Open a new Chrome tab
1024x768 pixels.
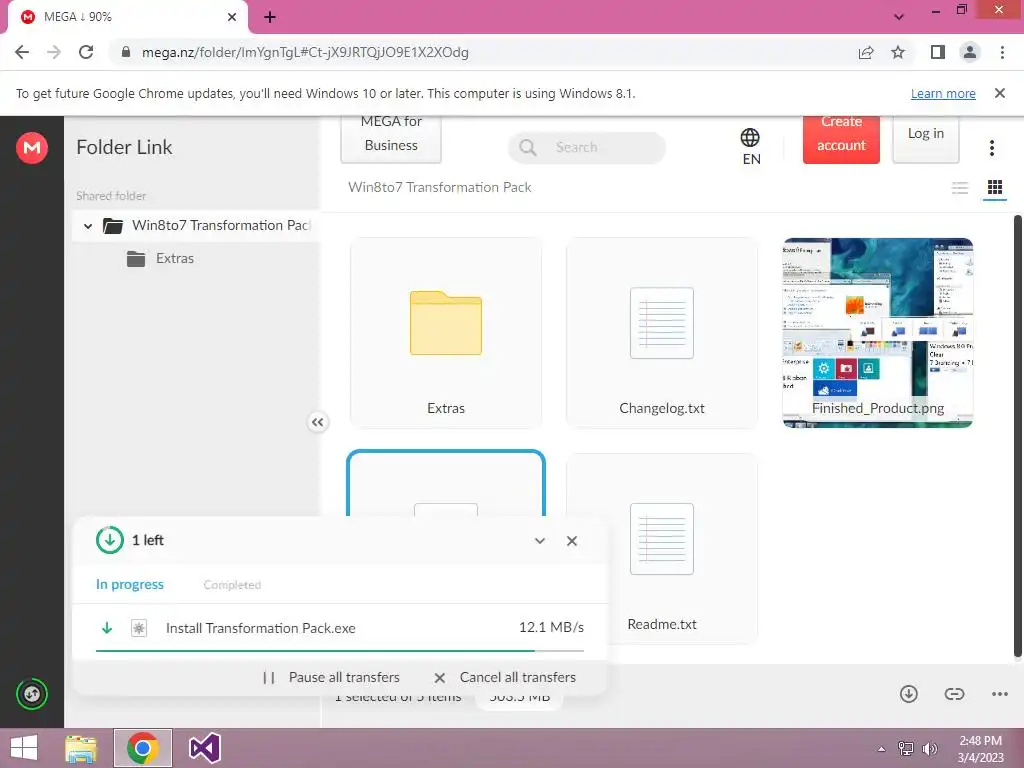tap(270, 17)
